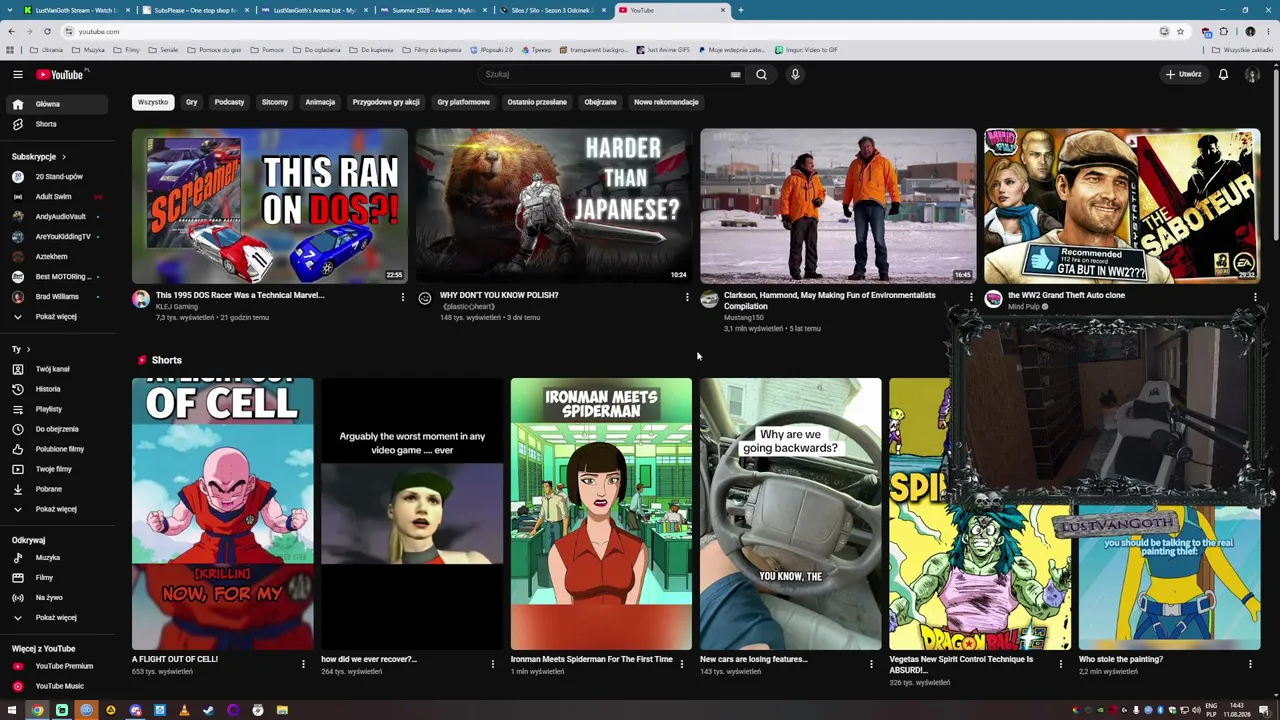This screenshot has height=720, width=1280.
Task: Open the account avatar menu
Action: (x=1251, y=74)
